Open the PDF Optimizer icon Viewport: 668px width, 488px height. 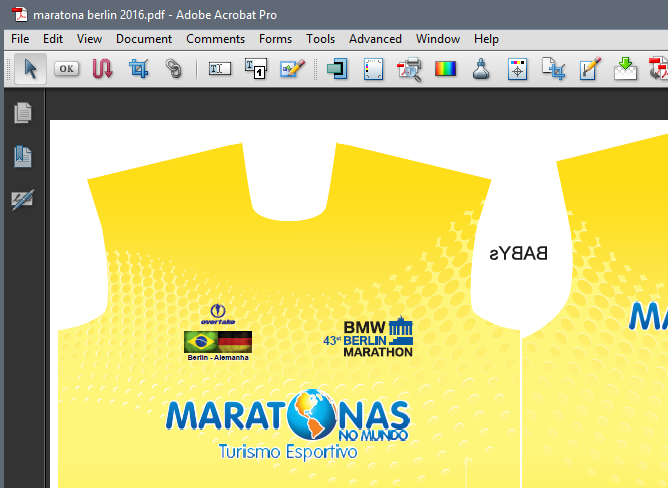point(659,69)
